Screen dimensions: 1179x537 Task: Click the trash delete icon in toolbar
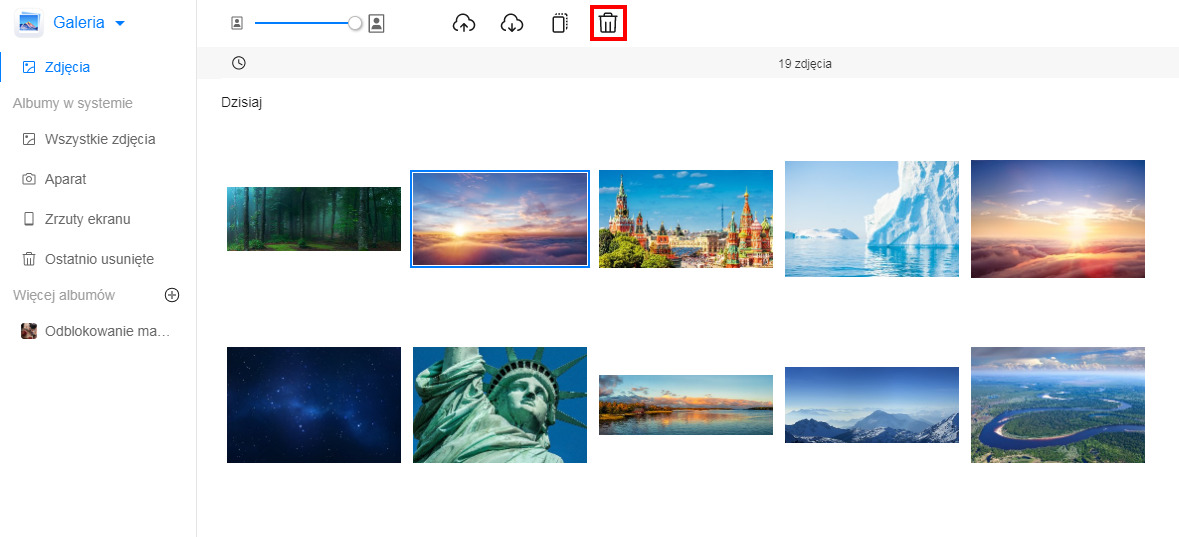pos(608,24)
